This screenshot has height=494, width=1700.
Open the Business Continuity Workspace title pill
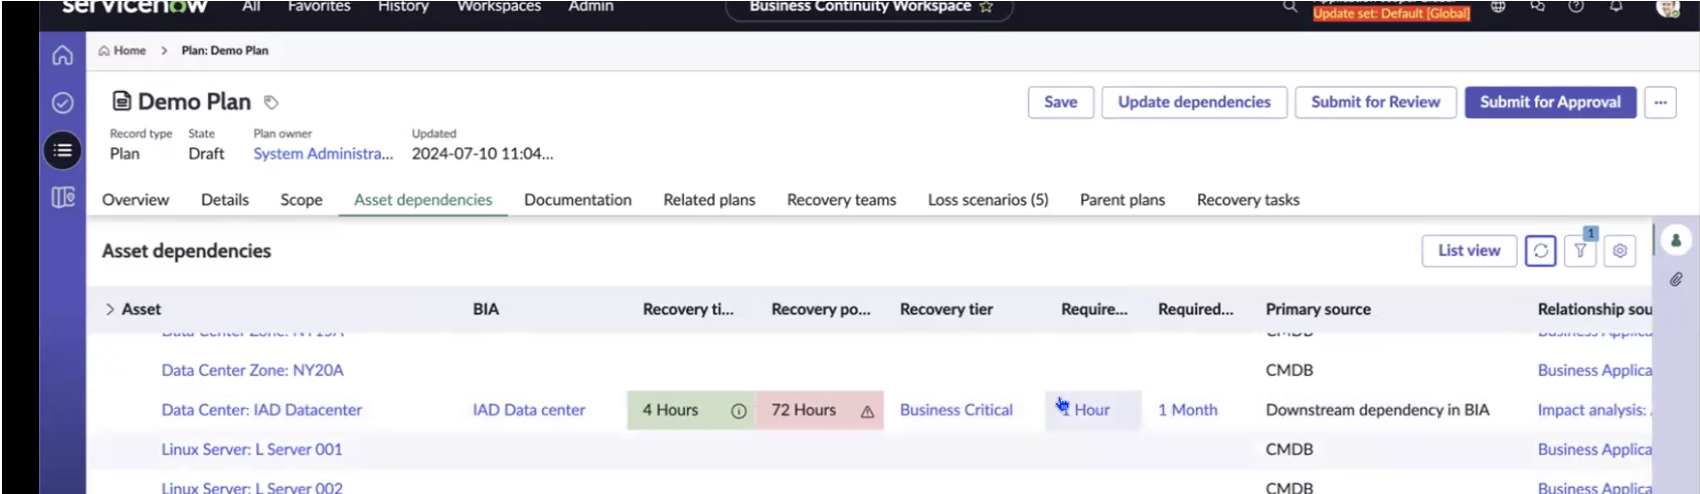coord(869,8)
